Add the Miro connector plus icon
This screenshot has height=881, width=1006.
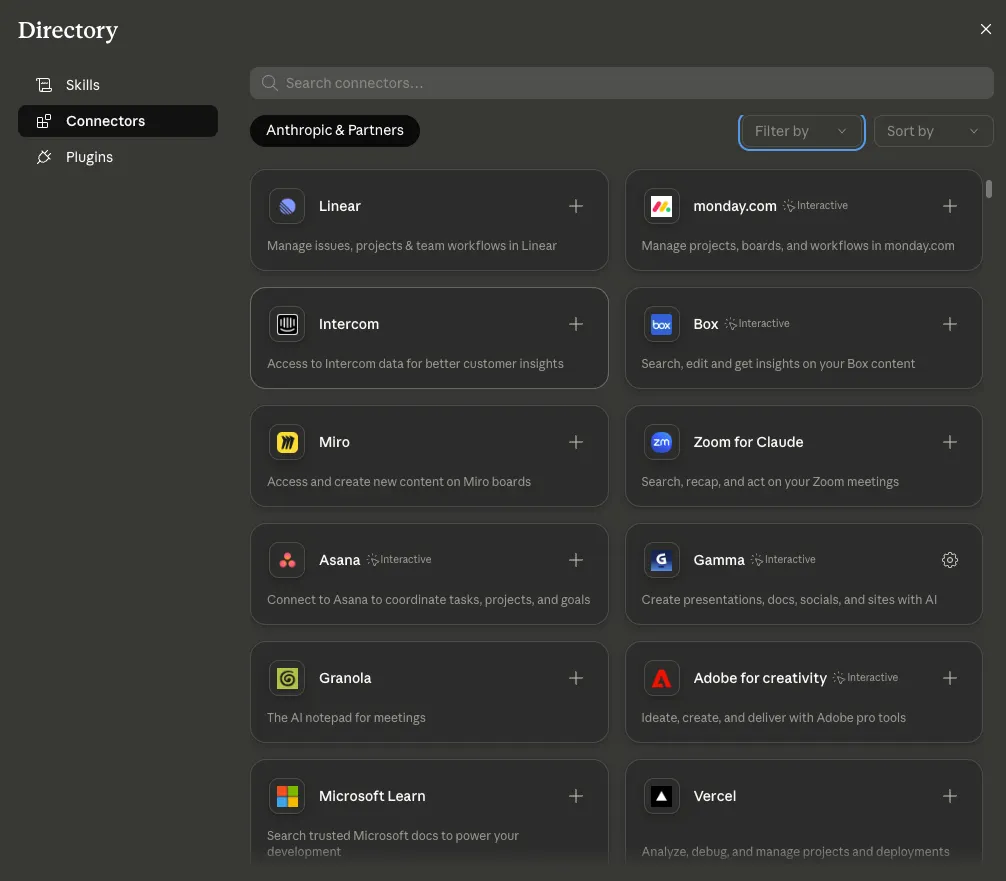click(575, 442)
